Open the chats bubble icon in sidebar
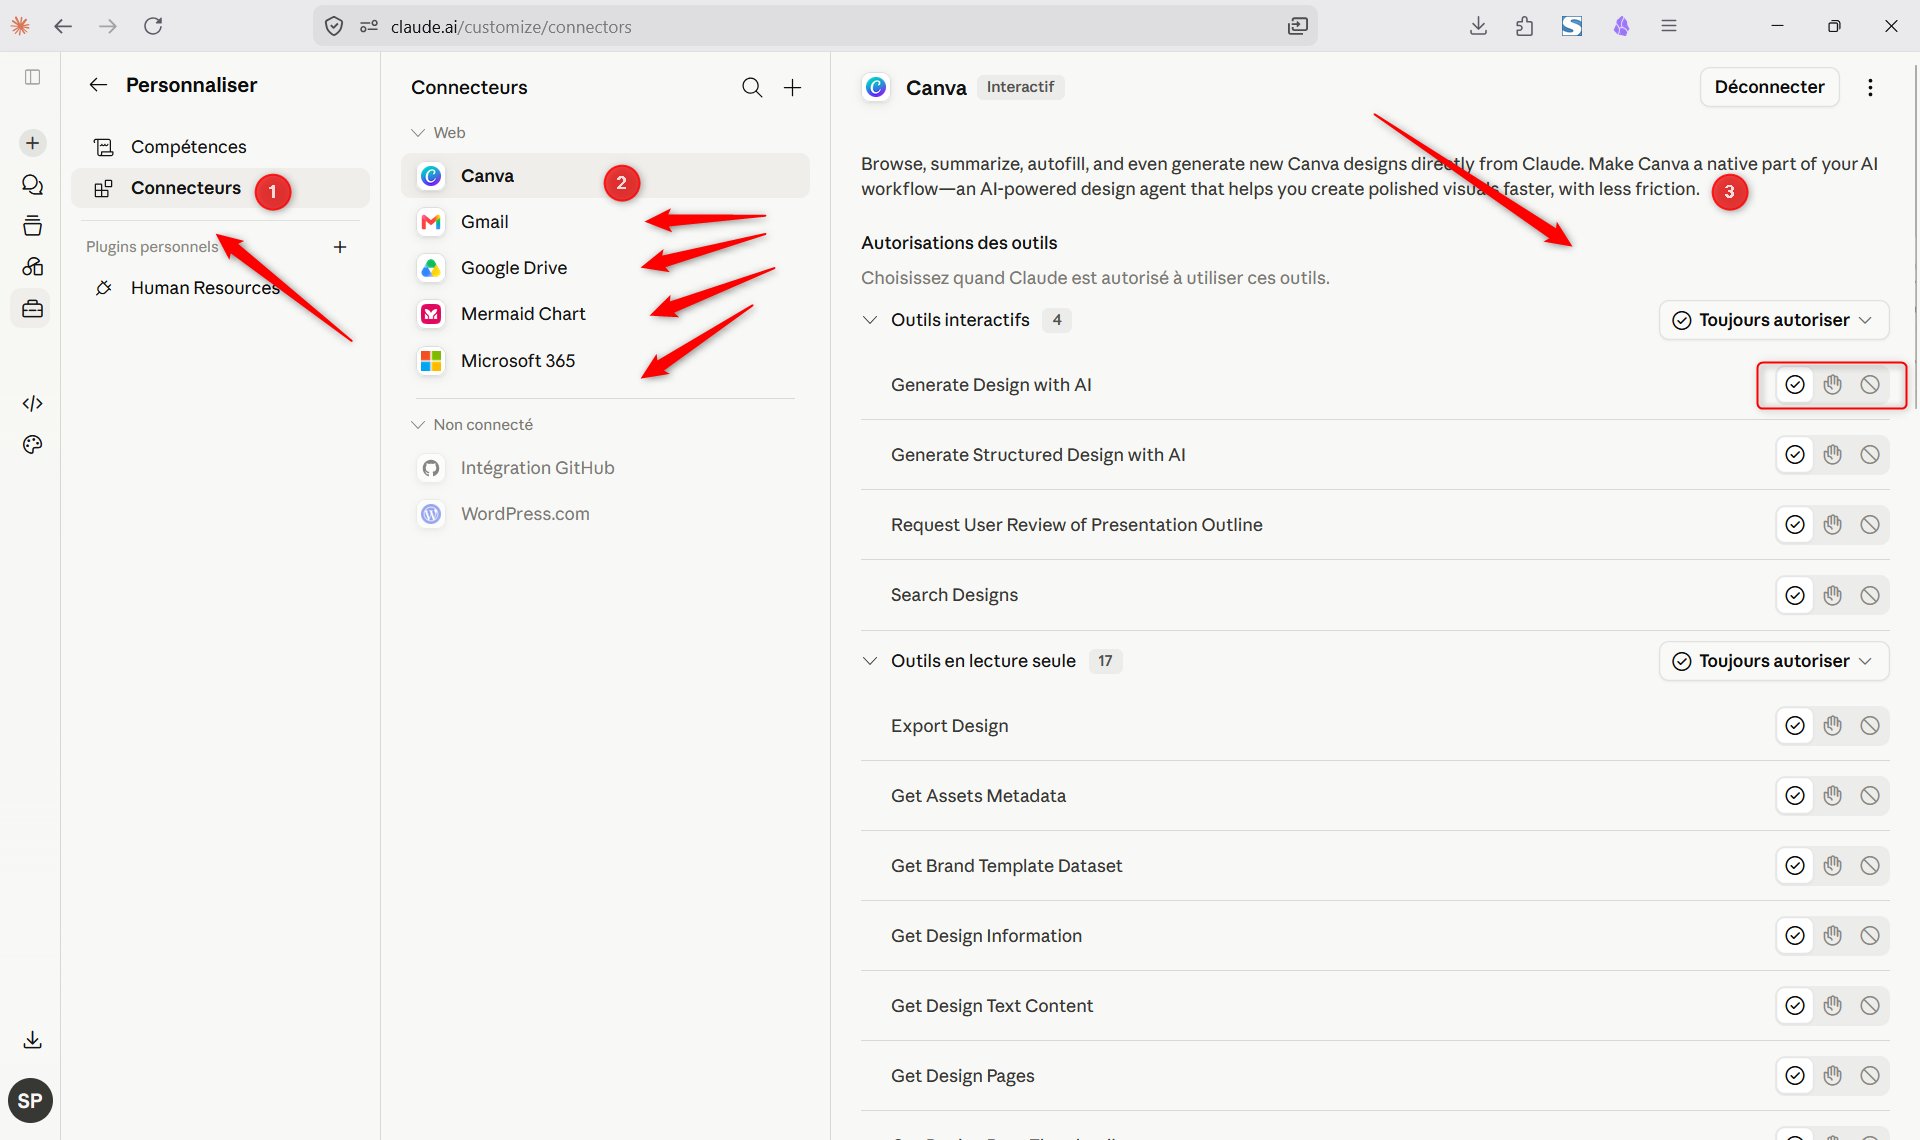The image size is (1920, 1140). coord(32,185)
